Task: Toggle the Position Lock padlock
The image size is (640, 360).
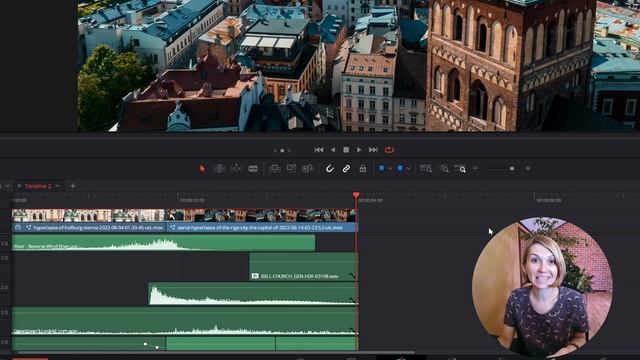Action: (363, 169)
